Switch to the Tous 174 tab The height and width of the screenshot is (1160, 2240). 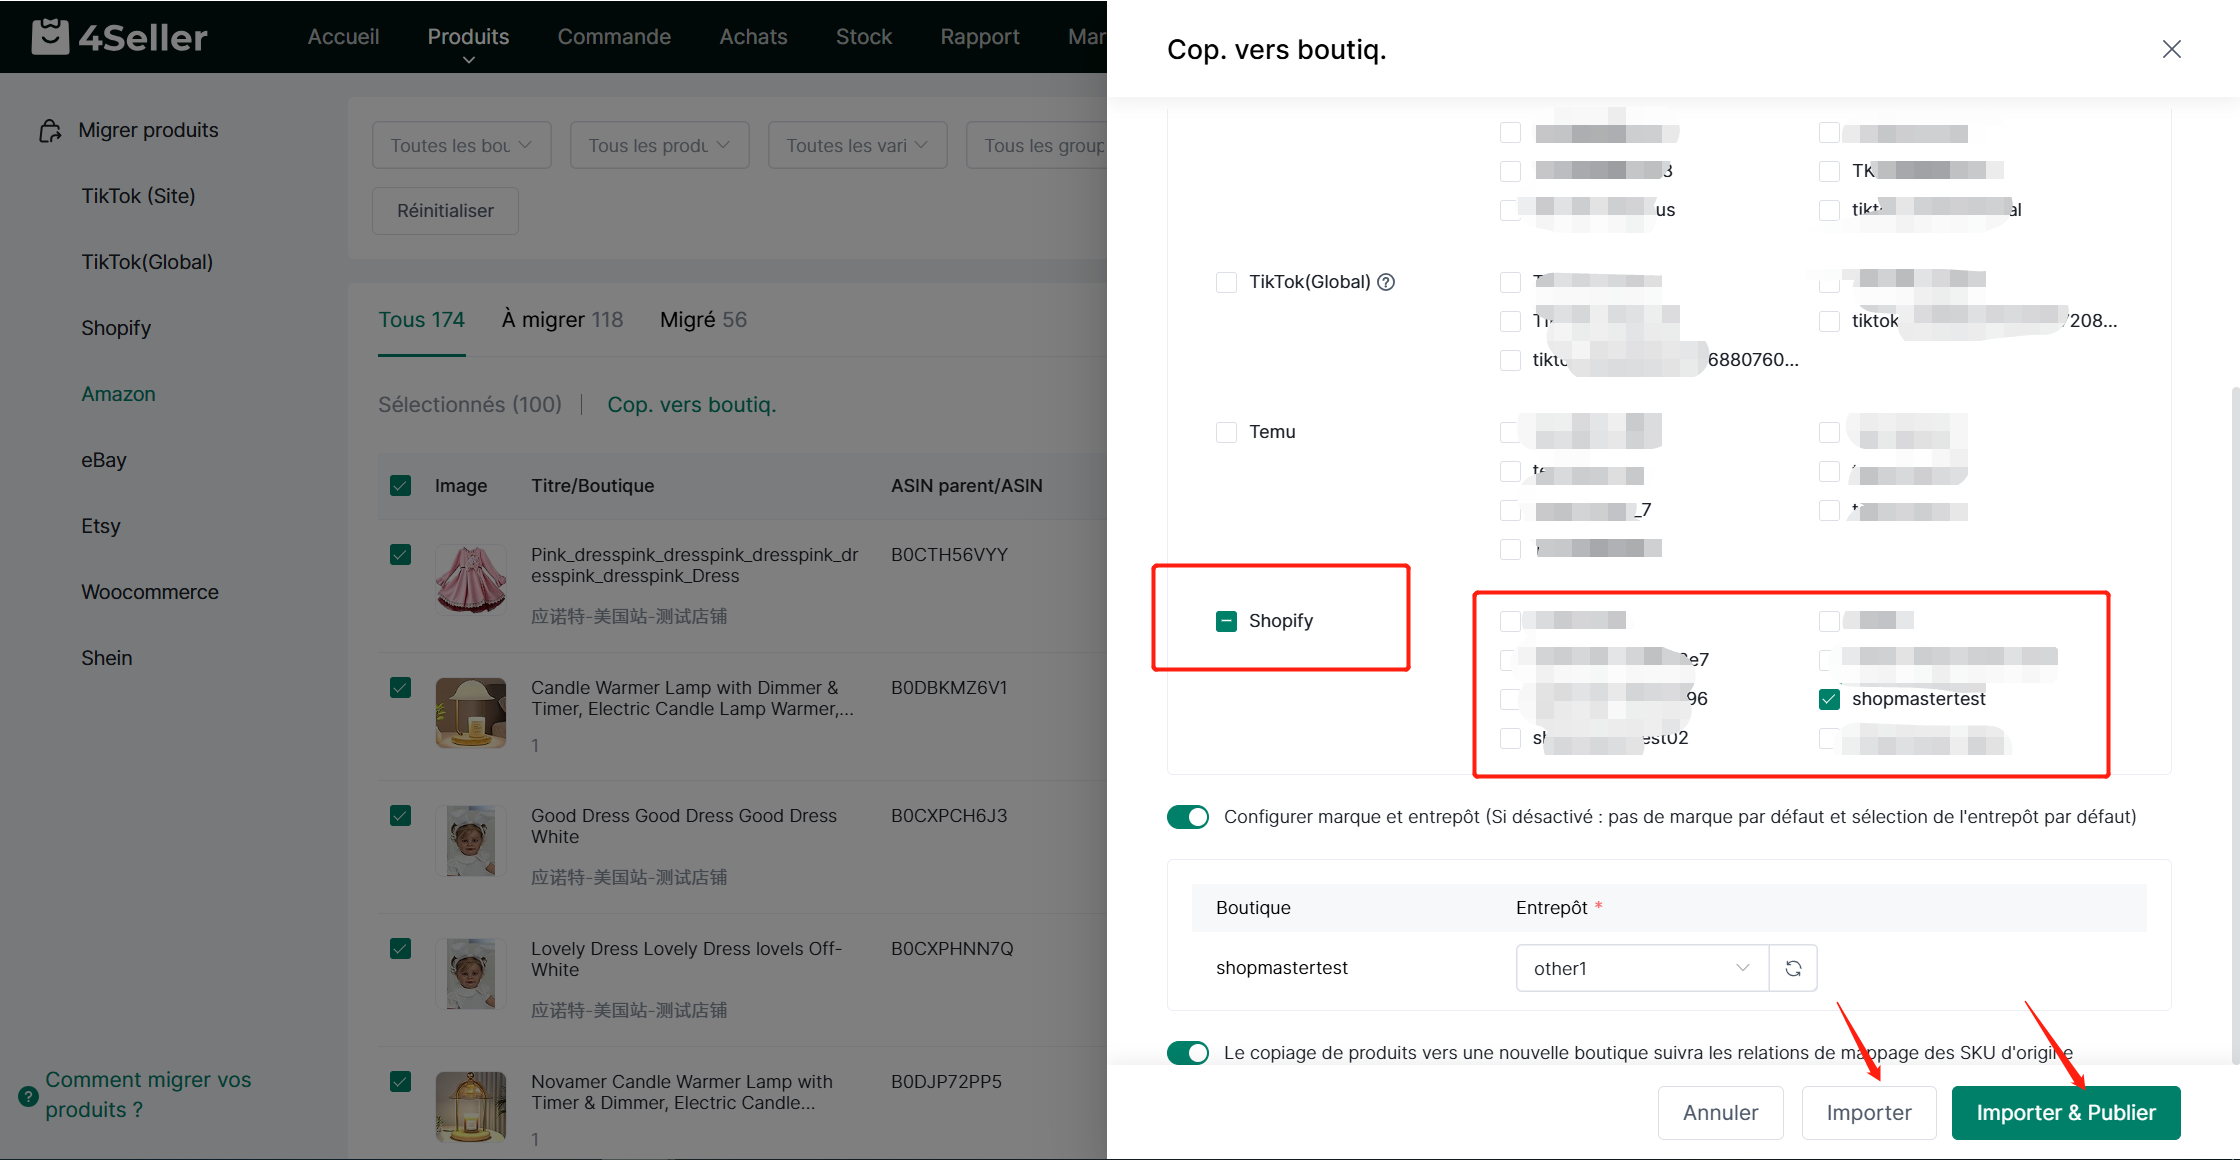tap(421, 320)
